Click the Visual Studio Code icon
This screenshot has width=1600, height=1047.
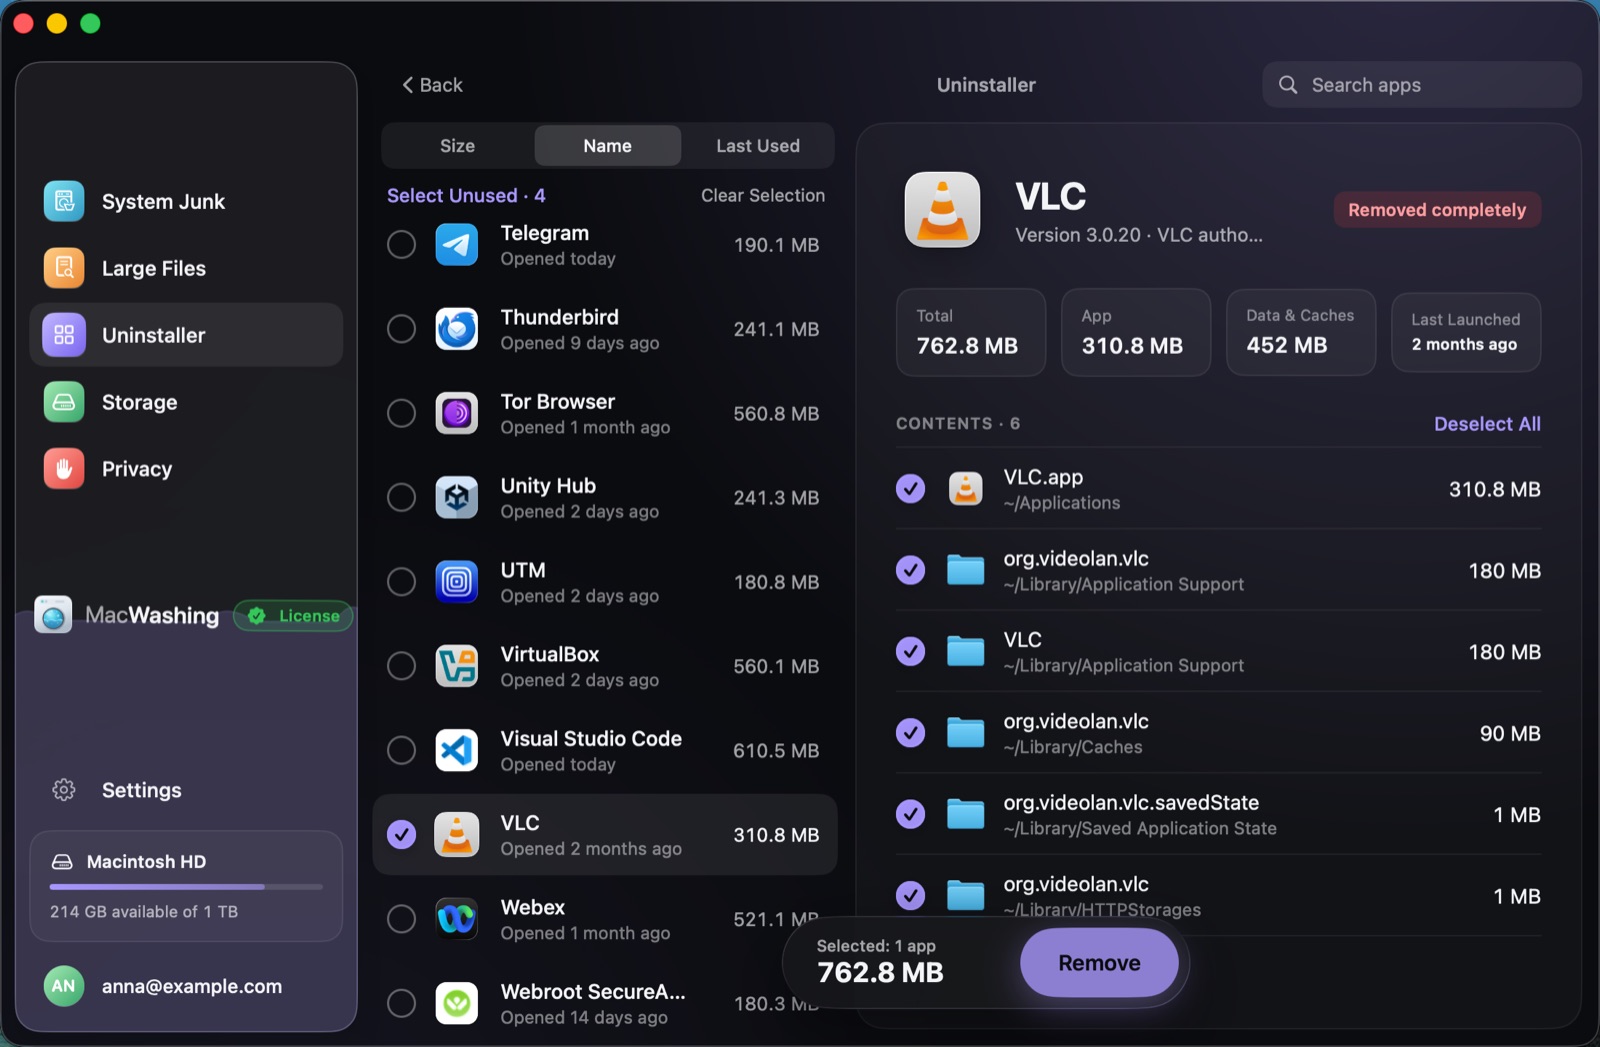457,750
